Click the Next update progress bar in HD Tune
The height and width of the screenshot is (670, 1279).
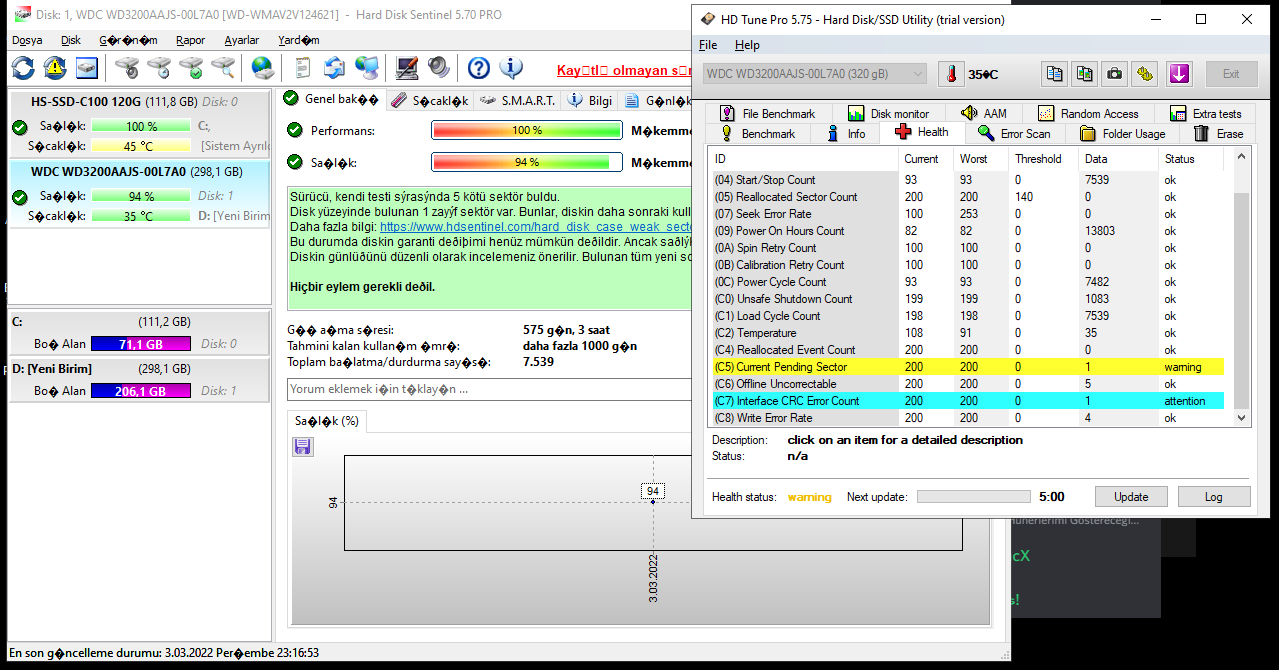click(973, 497)
